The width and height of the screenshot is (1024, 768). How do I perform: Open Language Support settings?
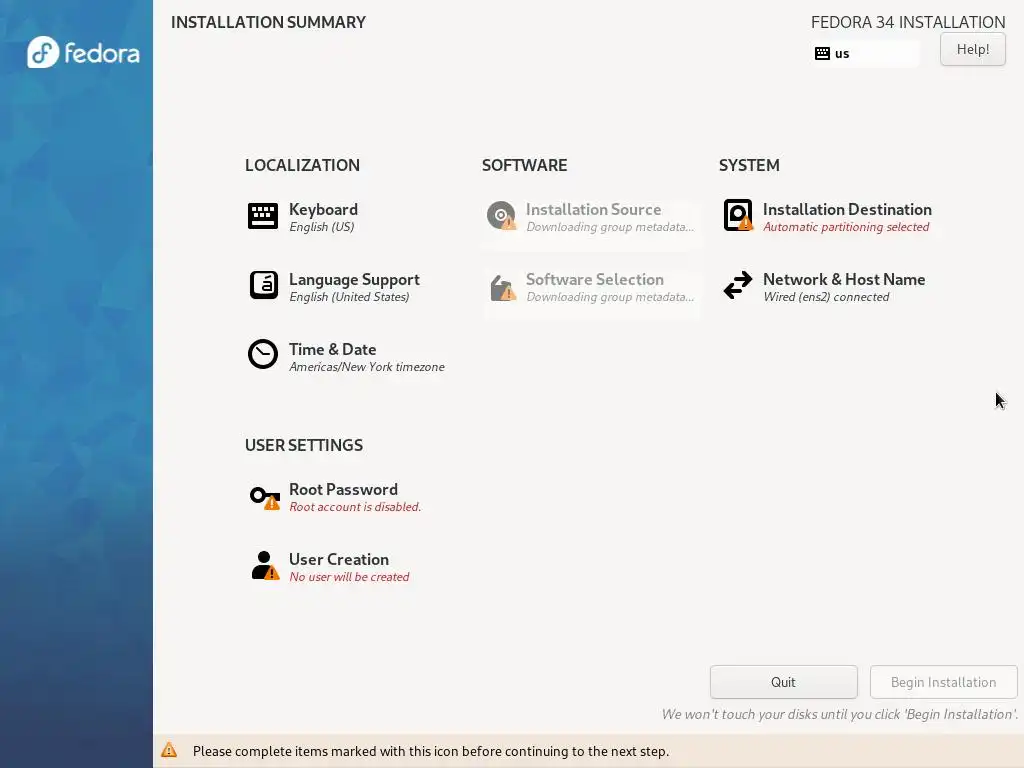[354, 280]
